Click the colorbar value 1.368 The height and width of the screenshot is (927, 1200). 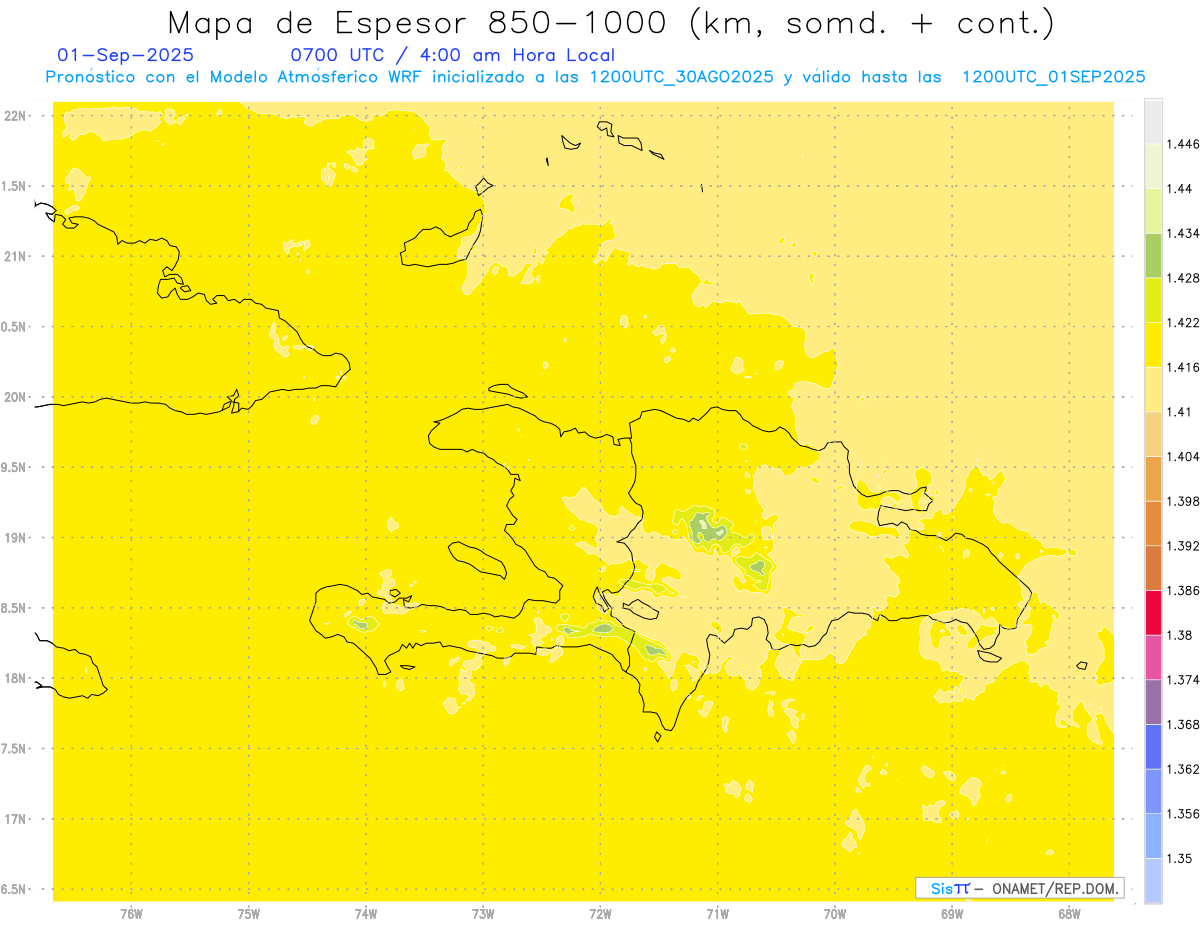click(1185, 724)
